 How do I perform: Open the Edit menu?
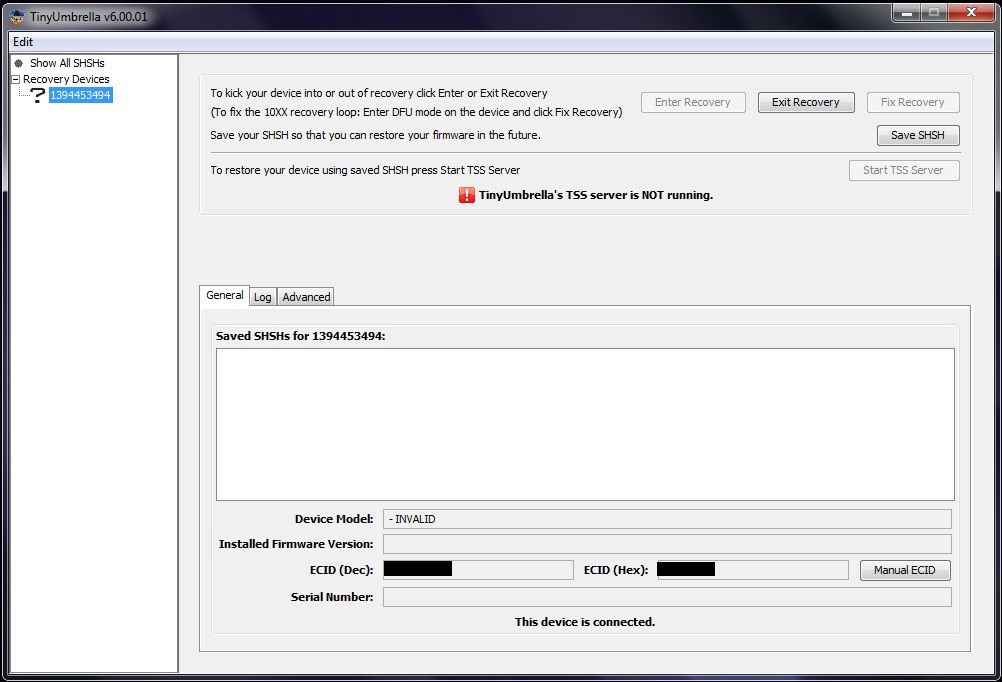(23, 42)
